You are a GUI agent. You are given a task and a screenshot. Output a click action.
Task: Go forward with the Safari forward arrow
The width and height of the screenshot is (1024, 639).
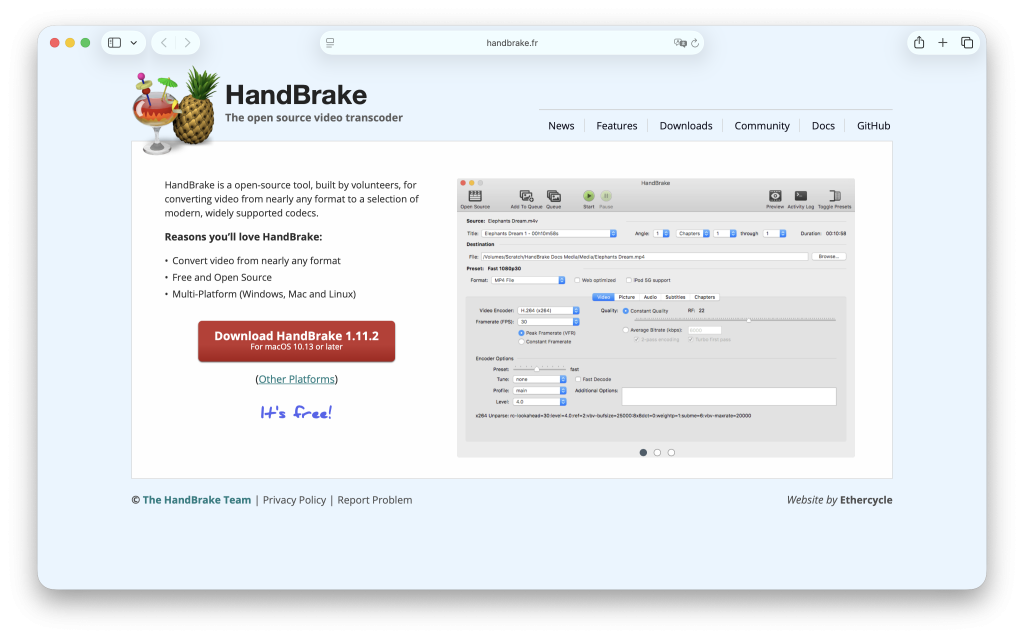(x=187, y=42)
